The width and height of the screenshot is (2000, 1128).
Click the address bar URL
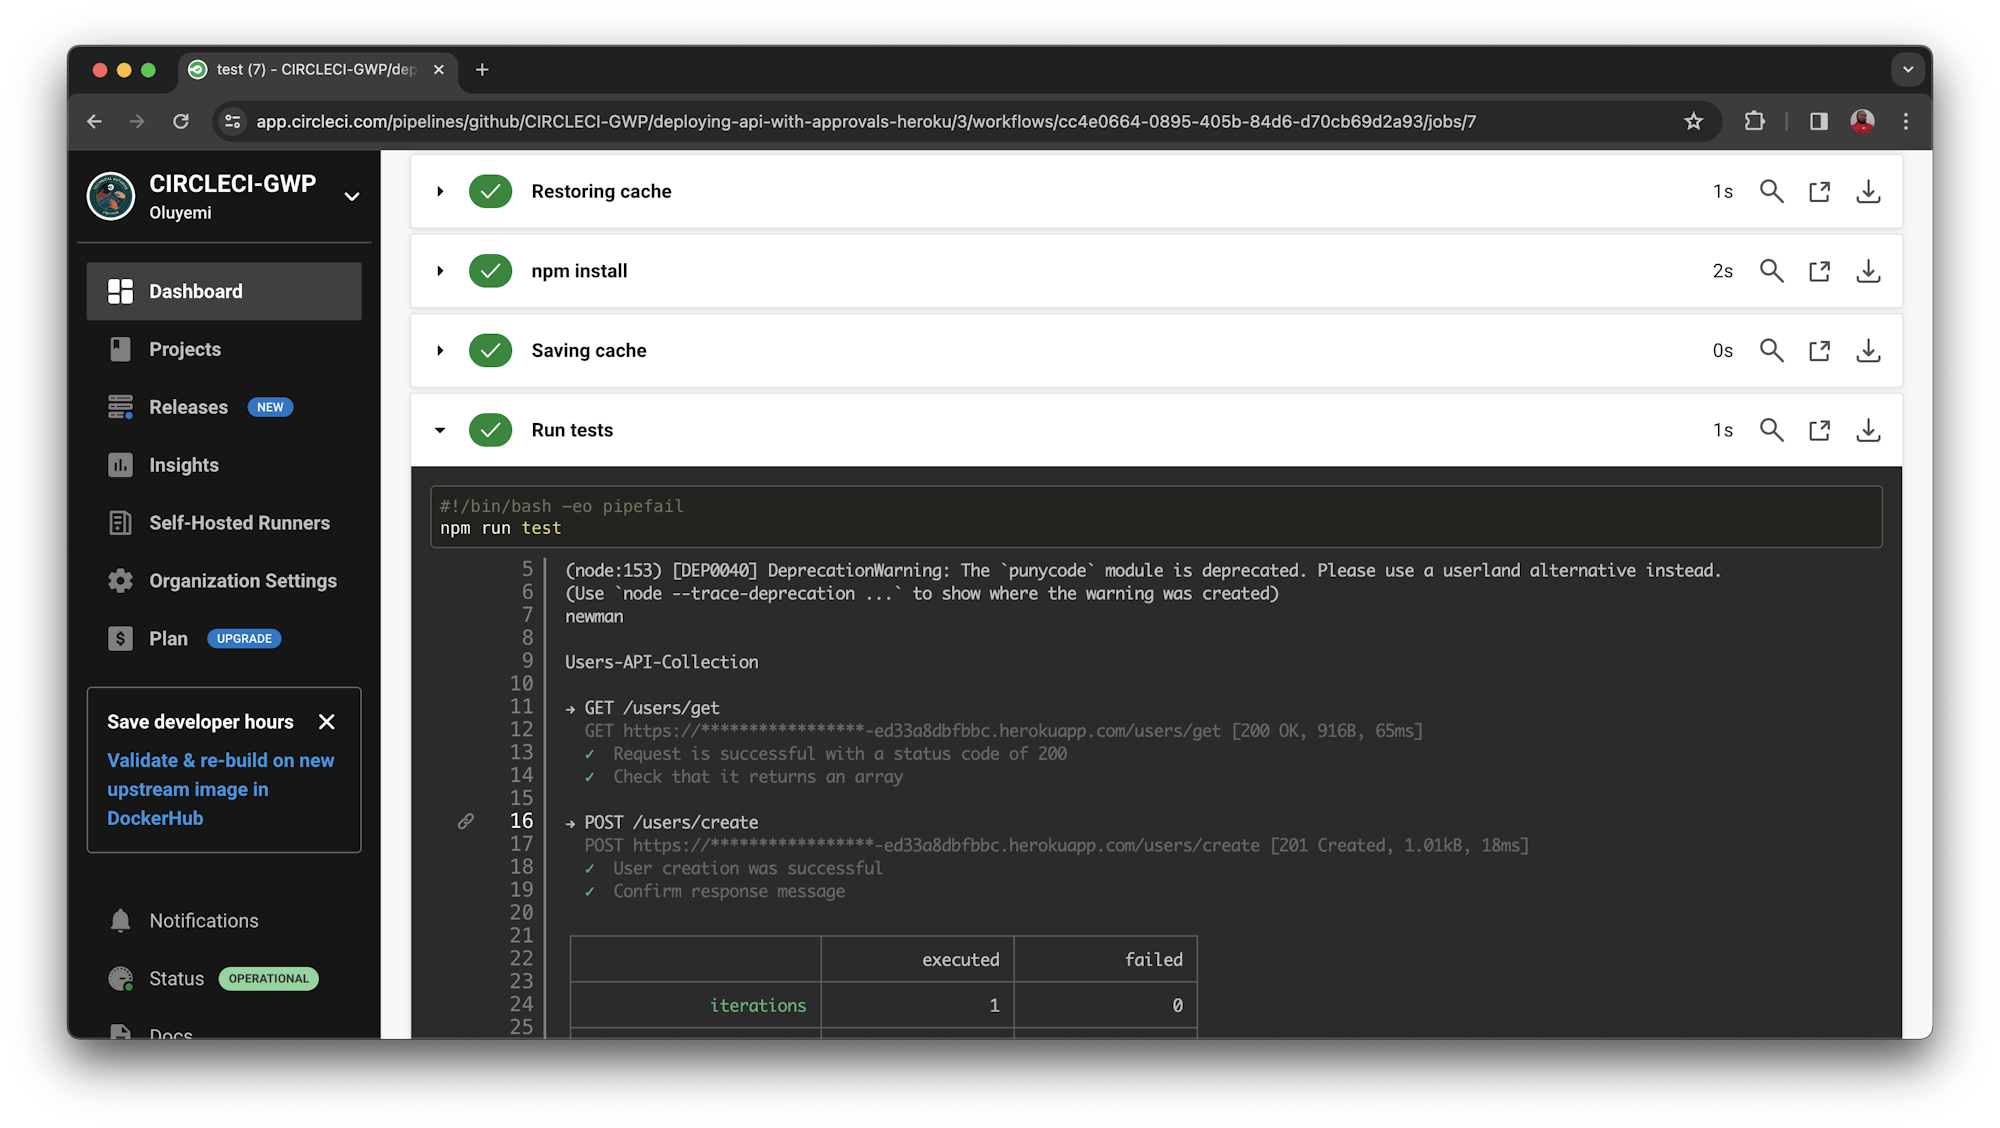pyautogui.click(x=866, y=121)
